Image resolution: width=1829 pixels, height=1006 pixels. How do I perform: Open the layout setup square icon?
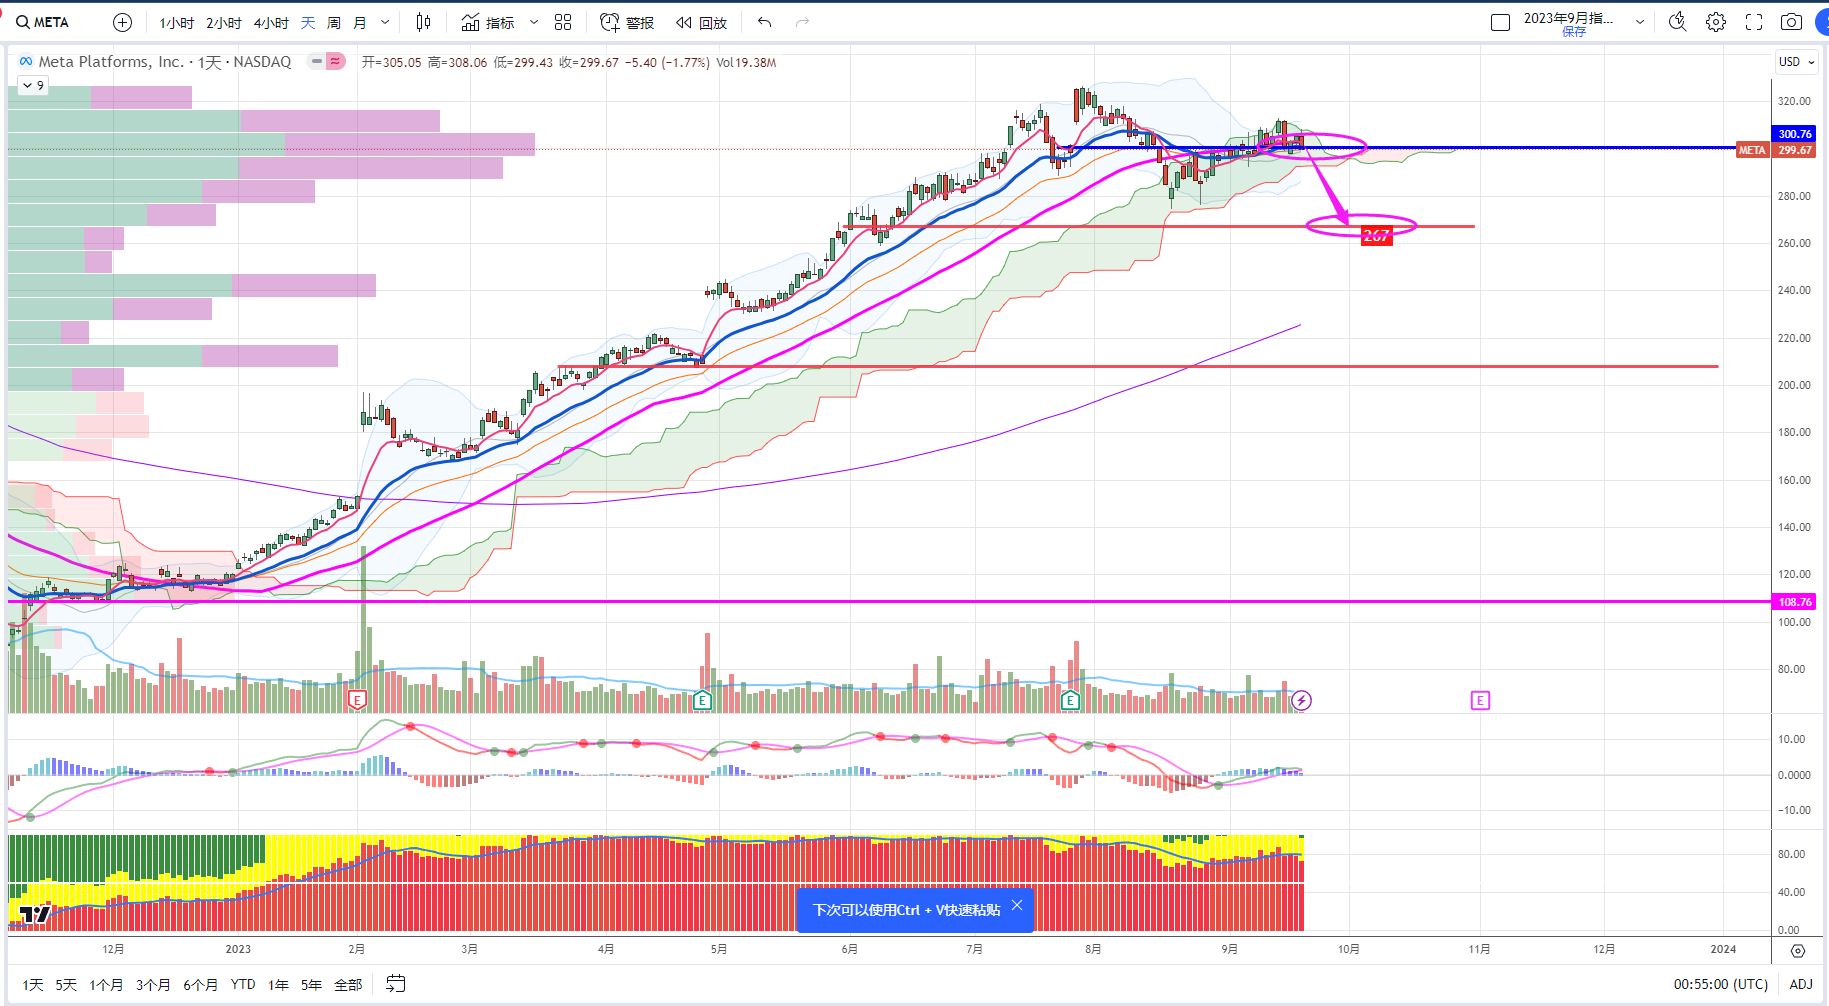point(1500,22)
